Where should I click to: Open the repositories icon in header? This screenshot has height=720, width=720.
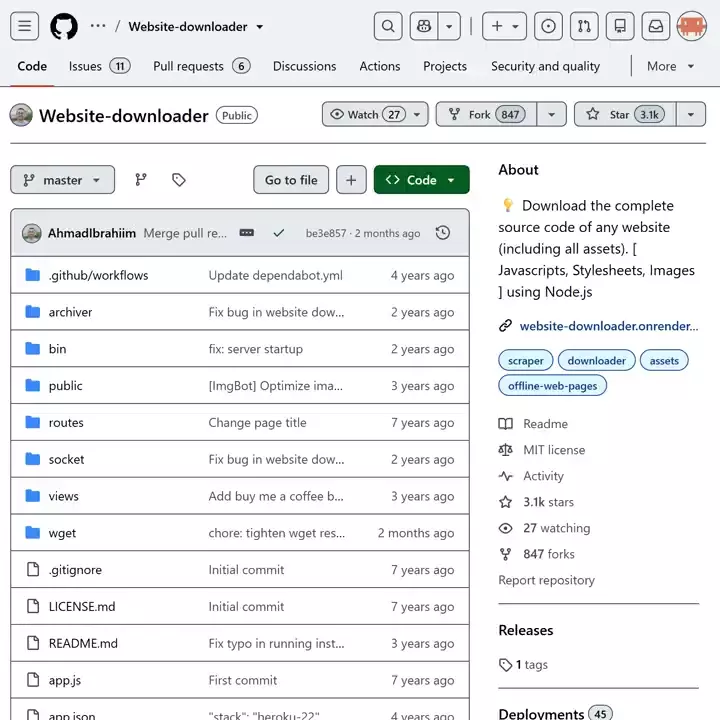[620, 26]
